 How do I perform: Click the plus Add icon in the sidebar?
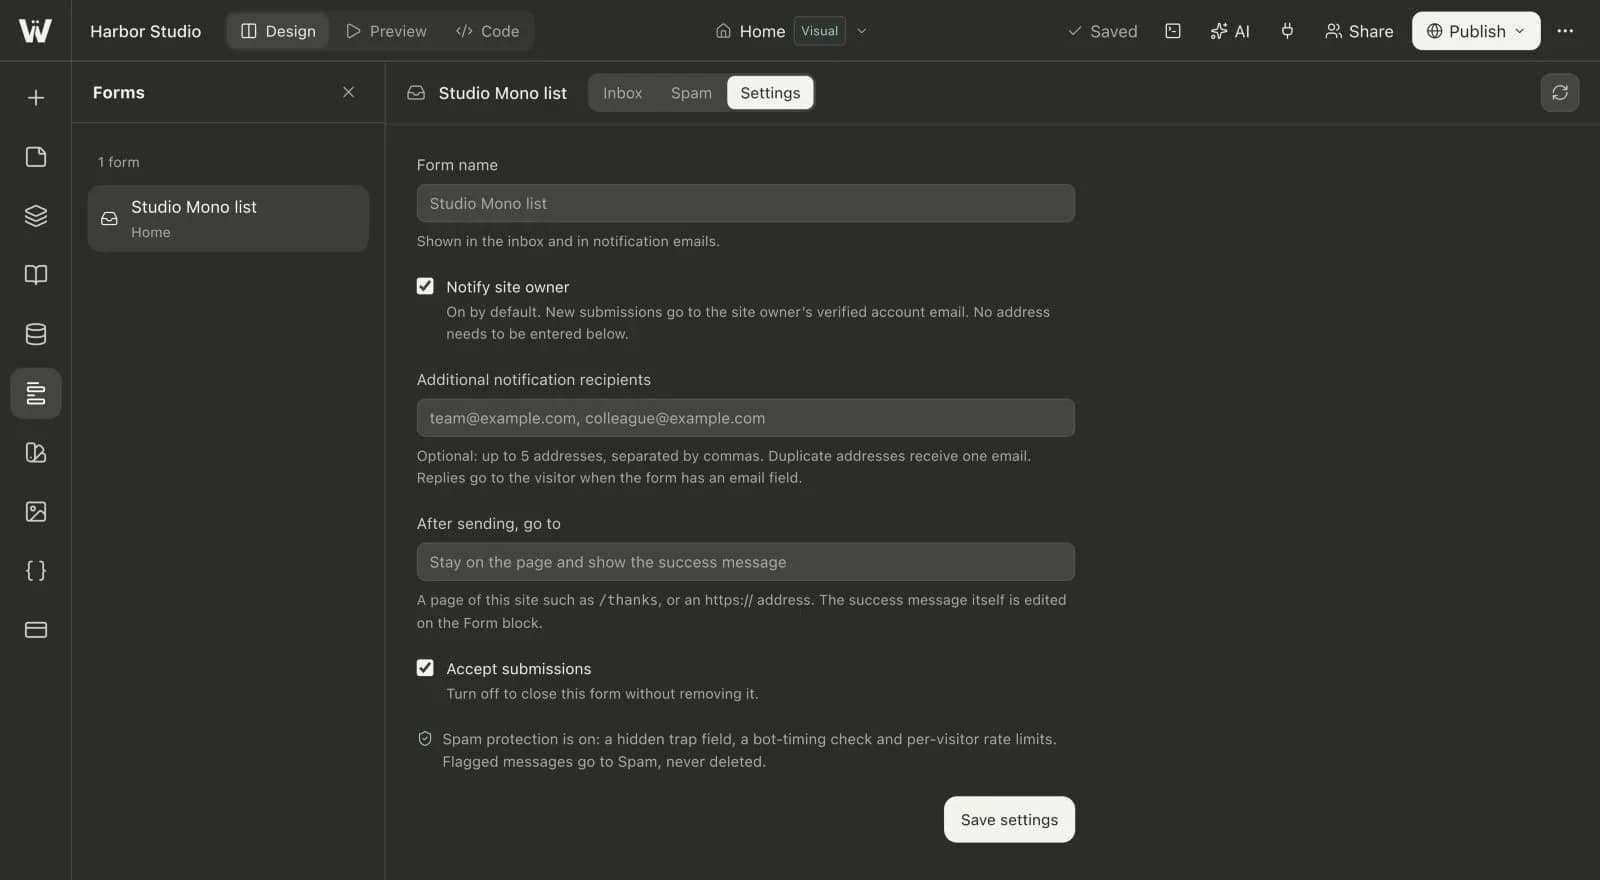pyautogui.click(x=36, y=98)
